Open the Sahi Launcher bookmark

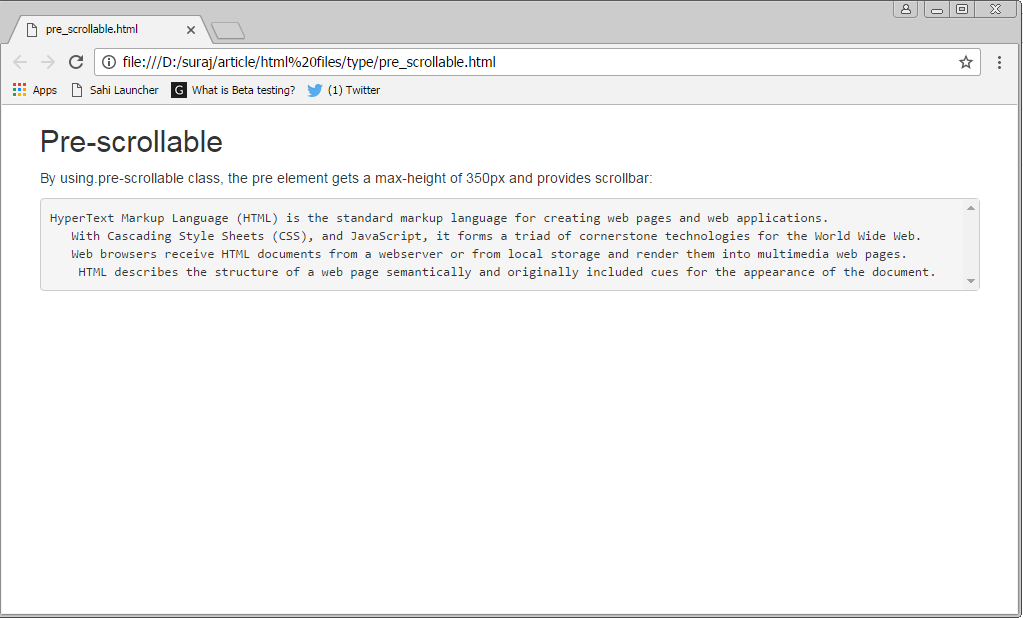[x=115, y=90]
